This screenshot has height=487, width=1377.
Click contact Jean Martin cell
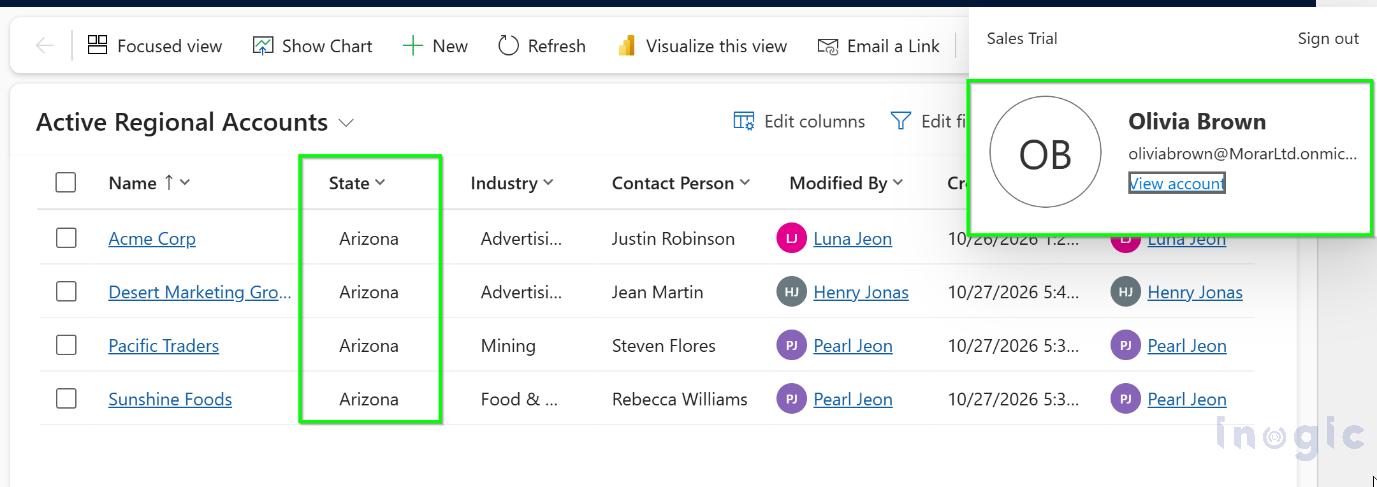[657, 292]
